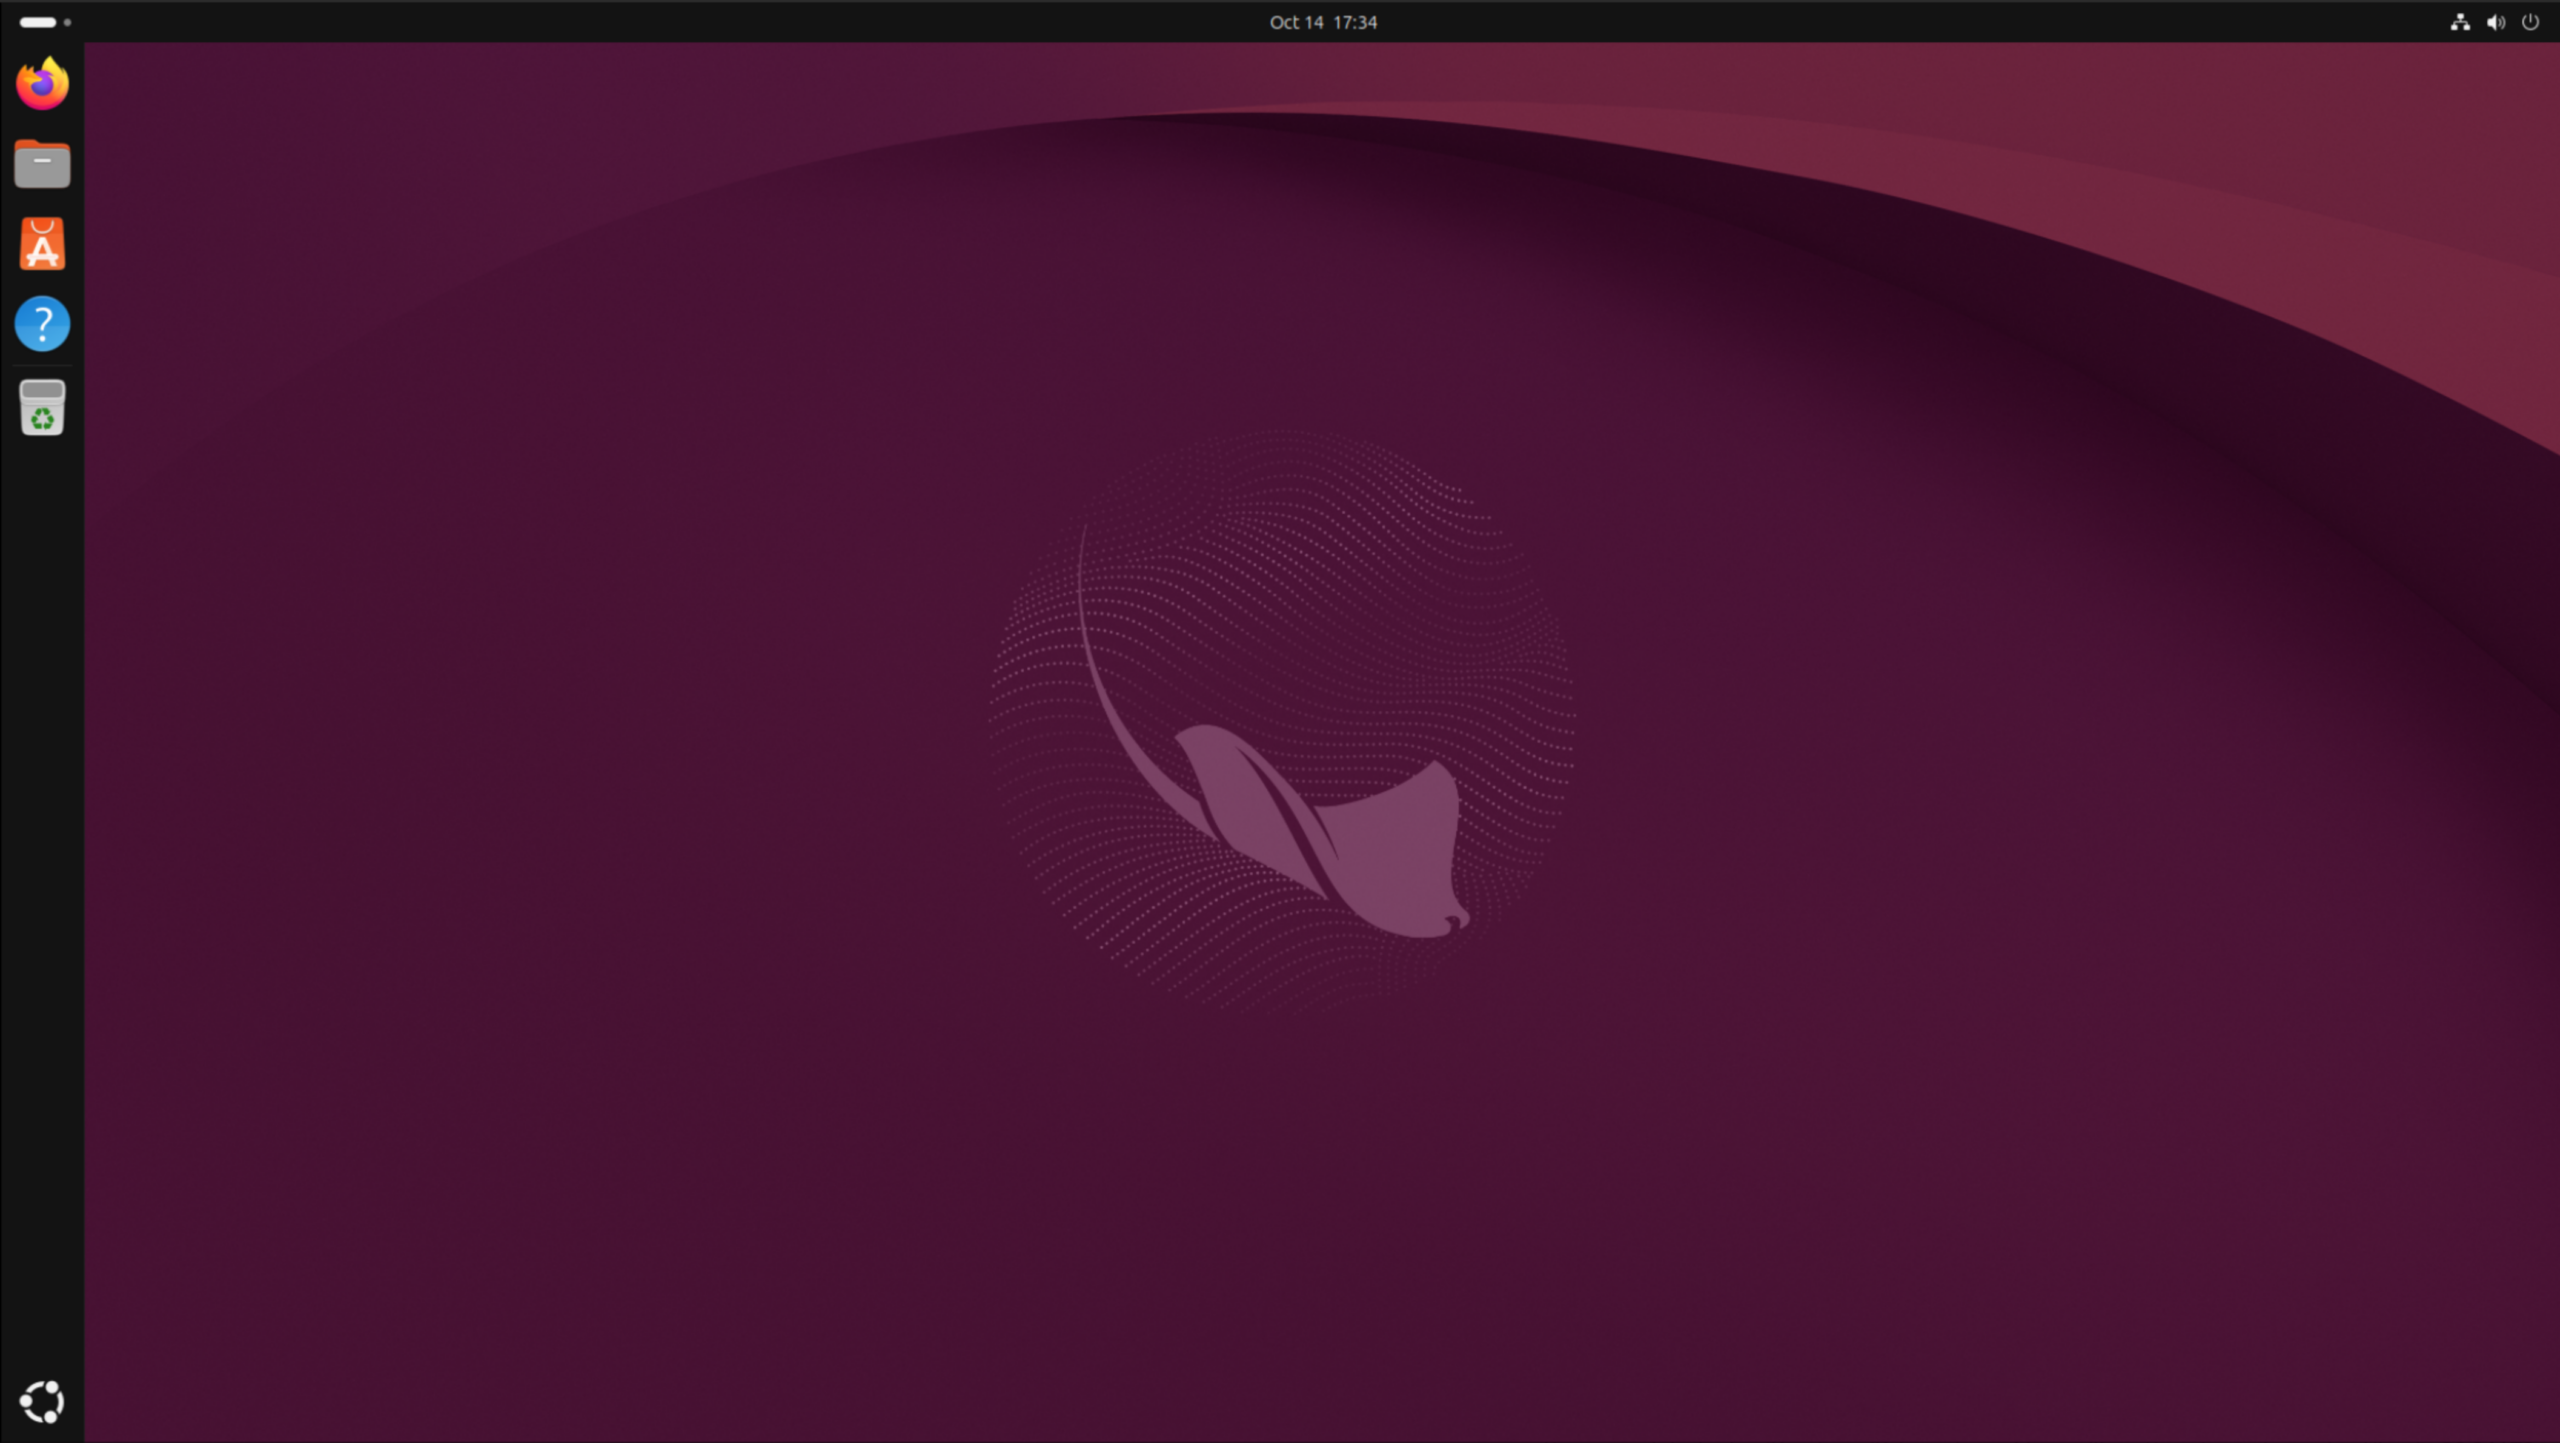Open the Ubuntu App Center icon
2560x1443 pixels.
click(x=42, y=244)
